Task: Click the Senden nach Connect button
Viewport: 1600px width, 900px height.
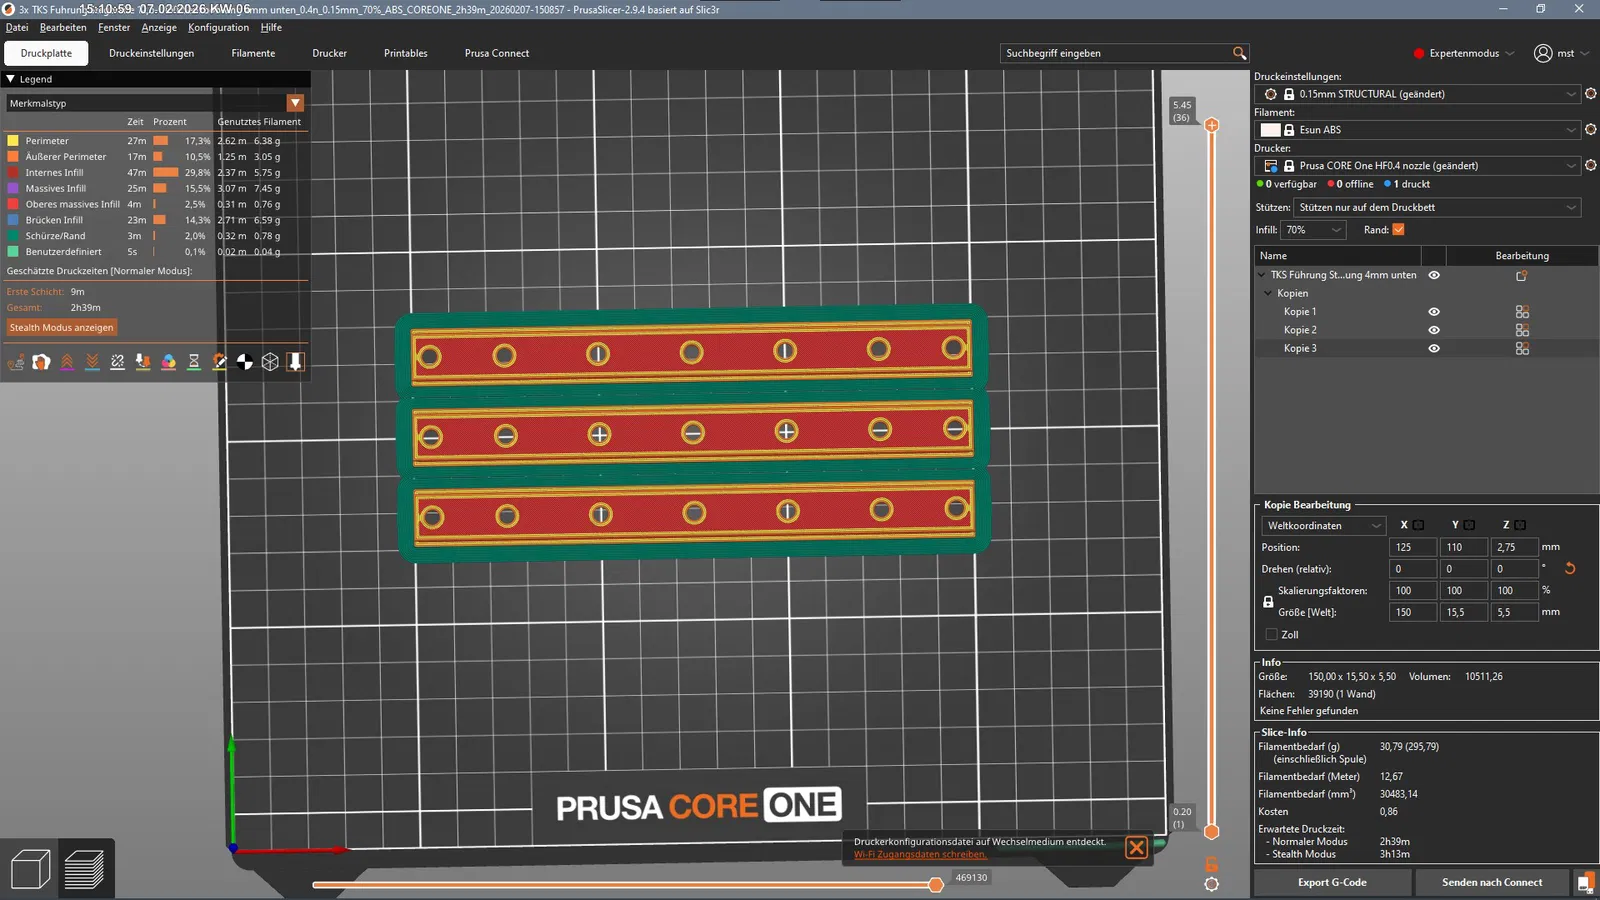Action: 1492,882
